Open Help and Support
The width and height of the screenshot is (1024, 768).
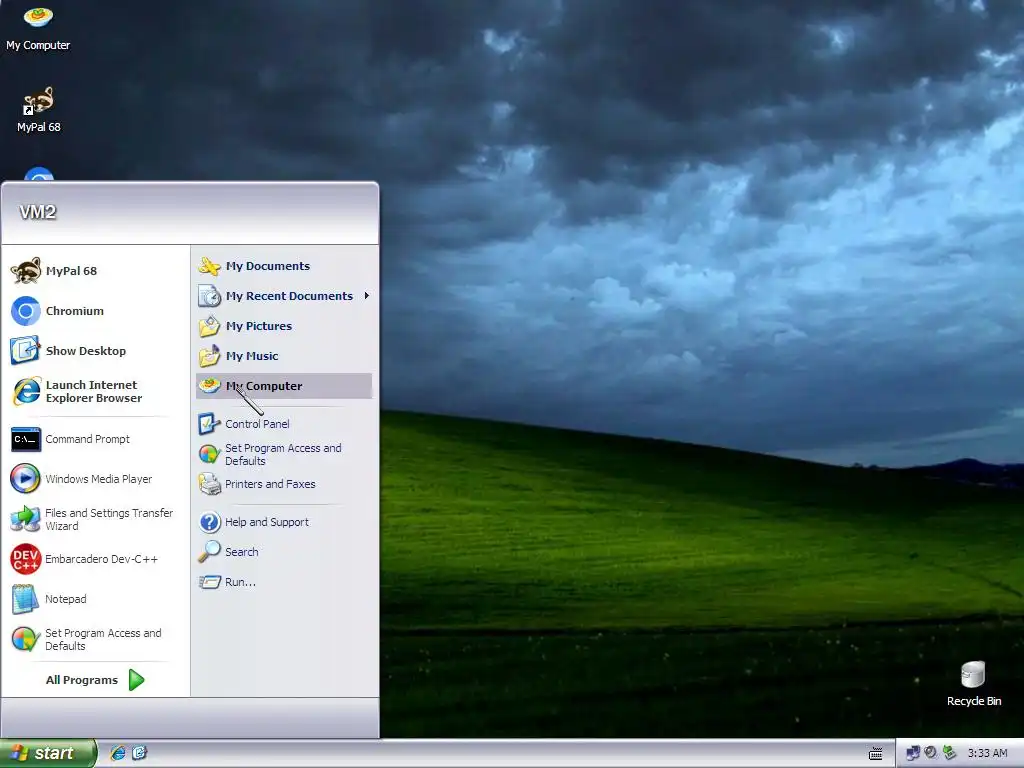(284, 522)
